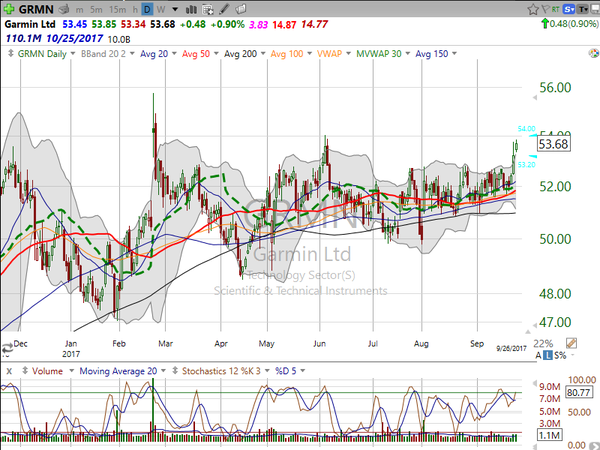The height and width of the screenshot is (450, 600).
Task: Open the Avg 100 indicator dropdown
Action: tap(309, 54)
